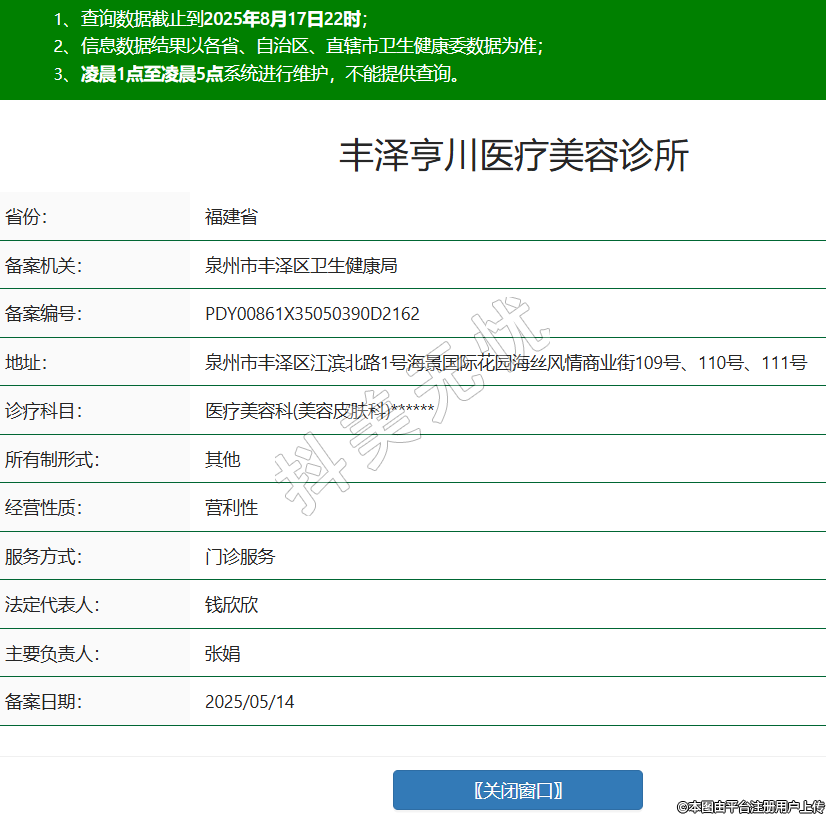The height and width of the screenshot is (814, 826).
Task: Click the address text starting with 泉州市丰泽区江滨北路
Action: 505,362
